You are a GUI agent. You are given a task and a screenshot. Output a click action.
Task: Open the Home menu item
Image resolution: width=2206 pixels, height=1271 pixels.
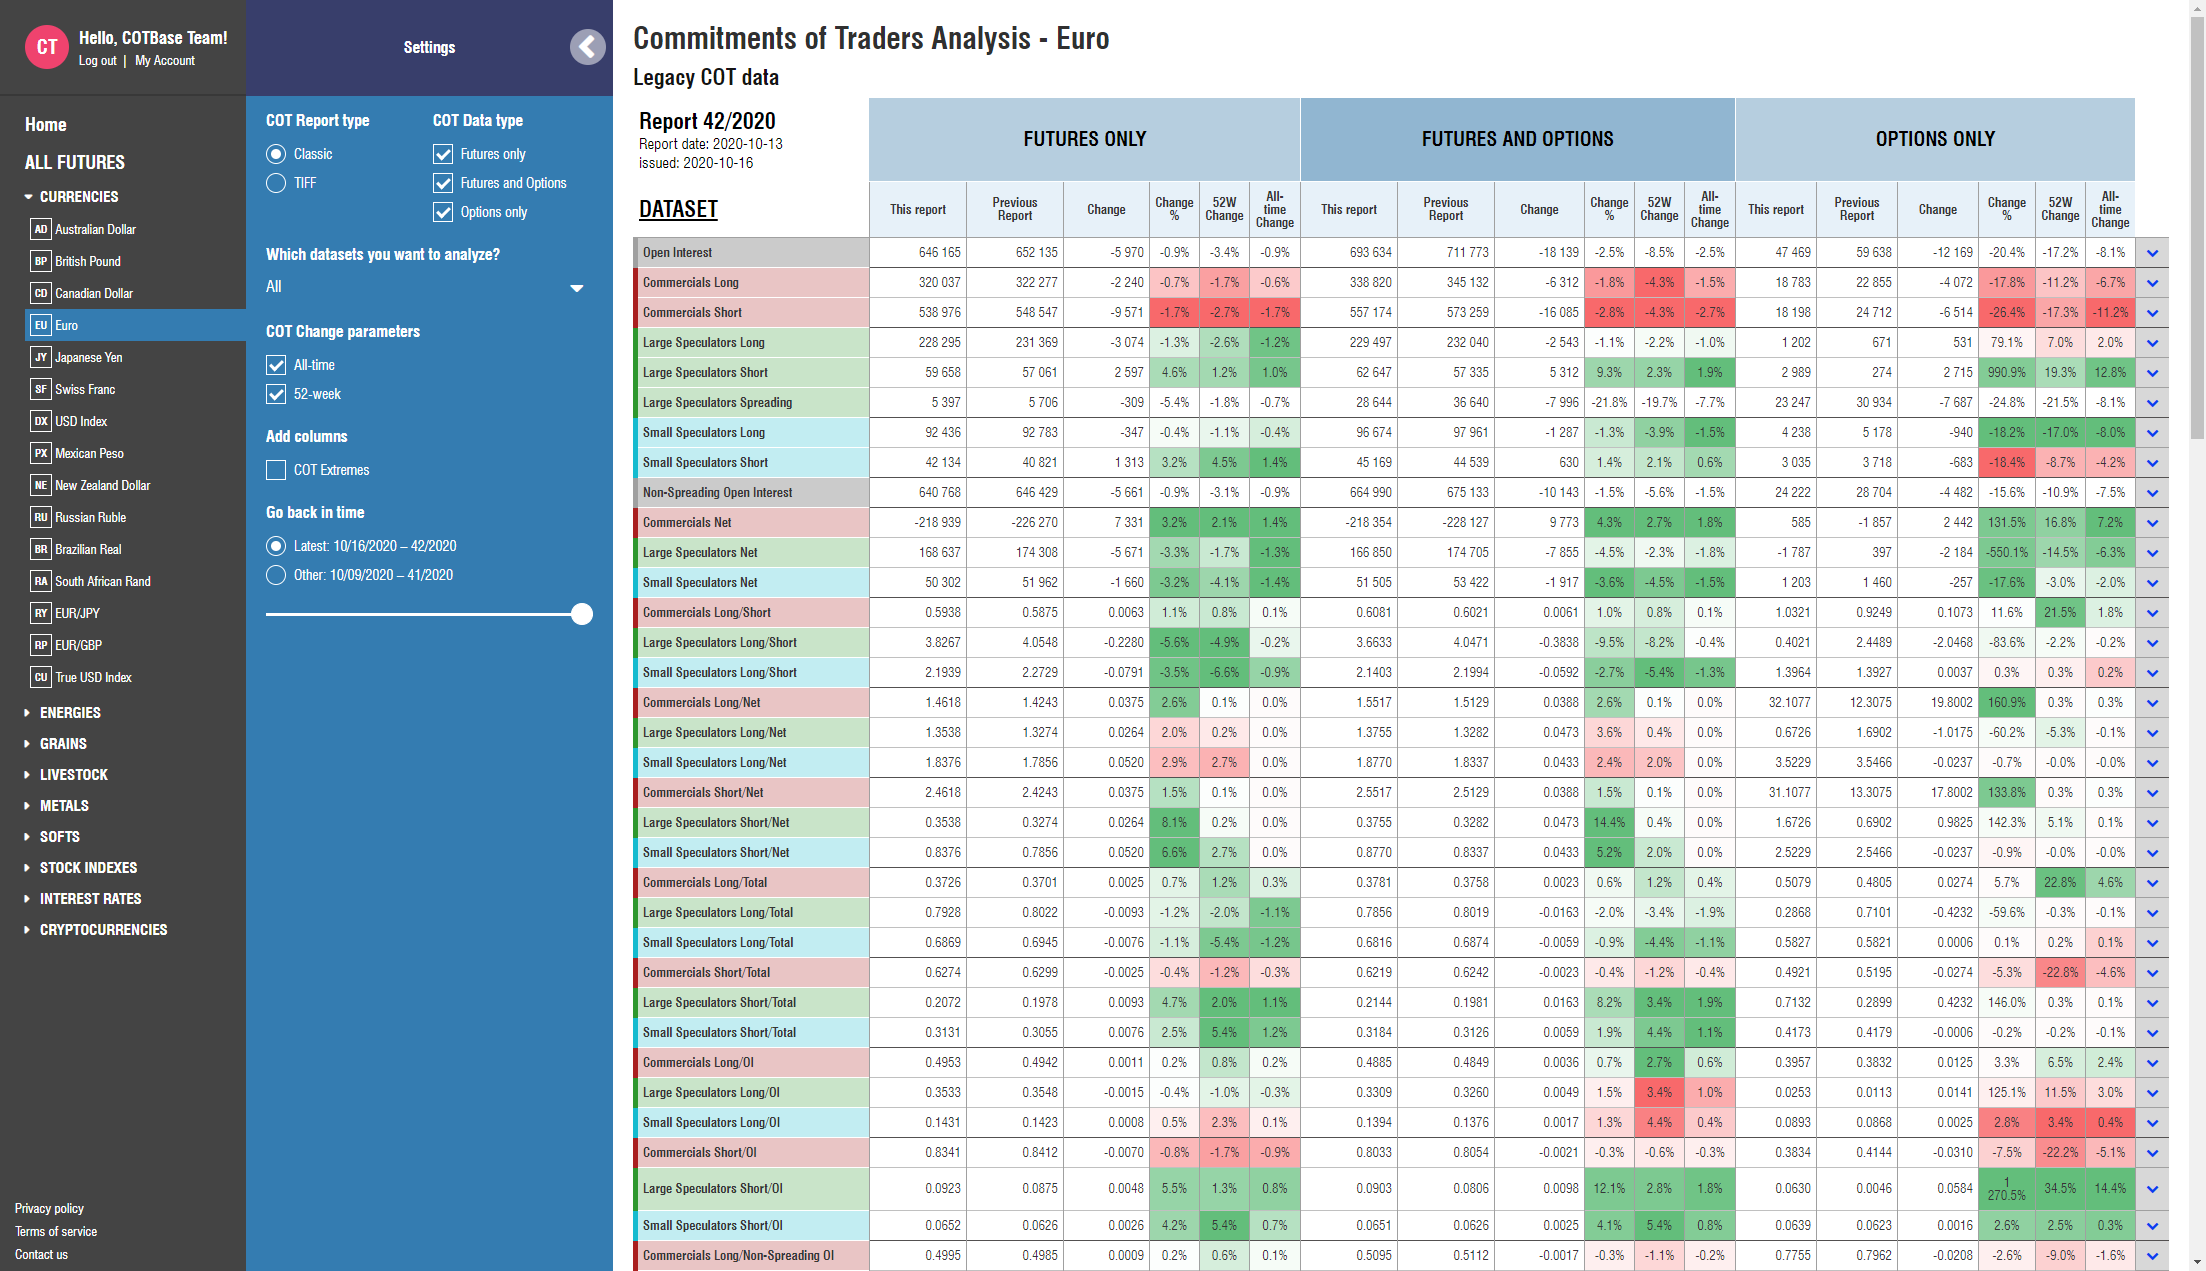[x=46, y=125]
